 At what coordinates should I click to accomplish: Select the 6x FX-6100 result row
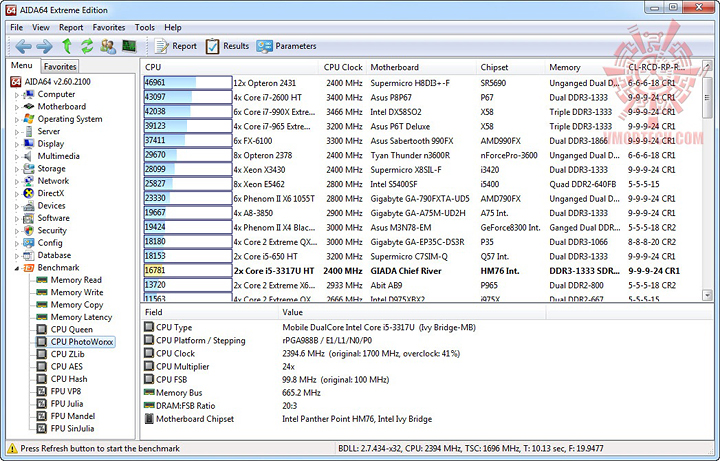tap(422, 141)
